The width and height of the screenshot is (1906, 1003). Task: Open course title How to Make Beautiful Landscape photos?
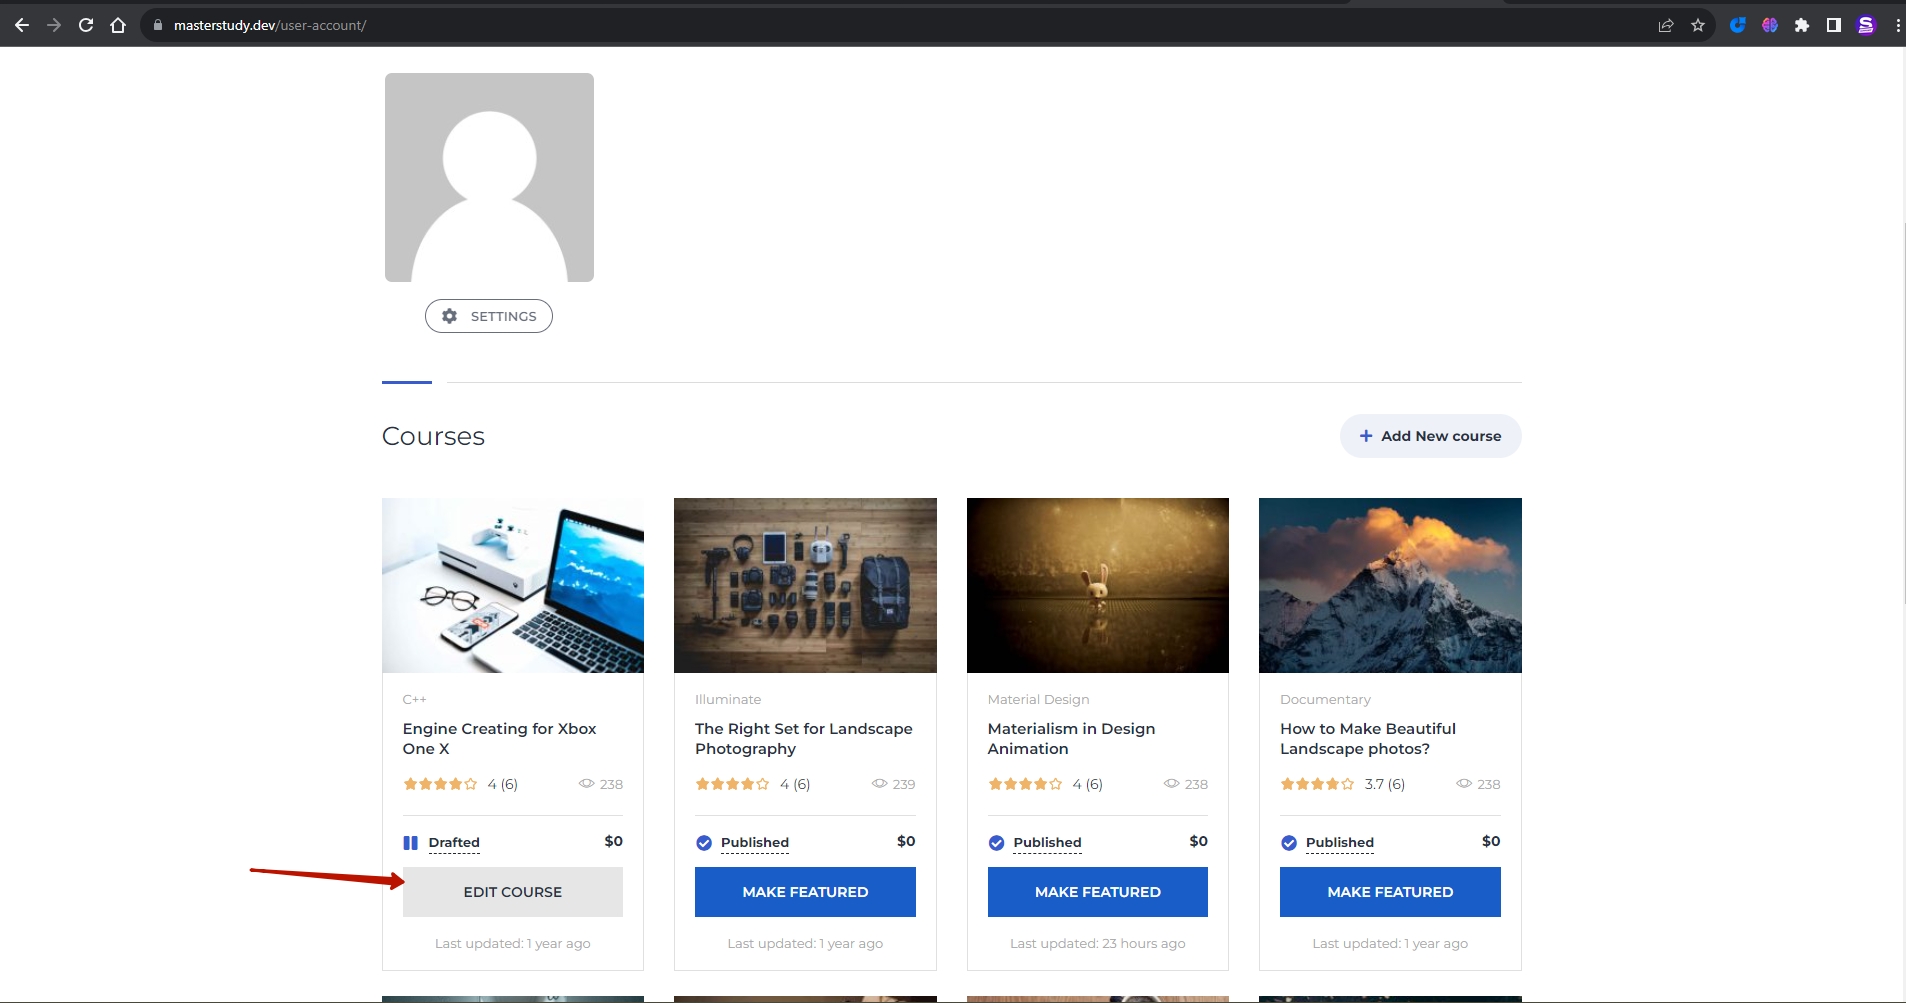[1368, 739]
